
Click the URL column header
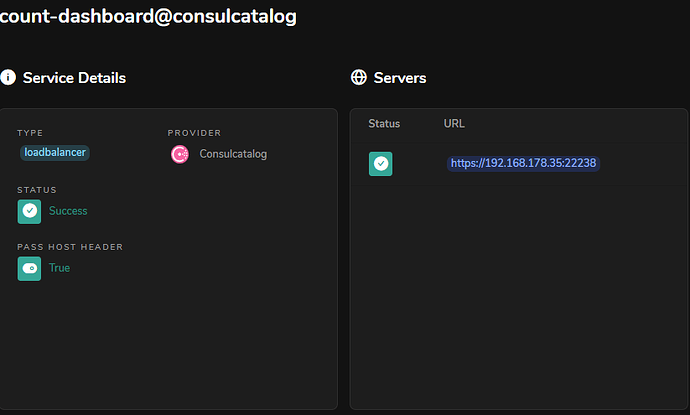click(454, 124)
